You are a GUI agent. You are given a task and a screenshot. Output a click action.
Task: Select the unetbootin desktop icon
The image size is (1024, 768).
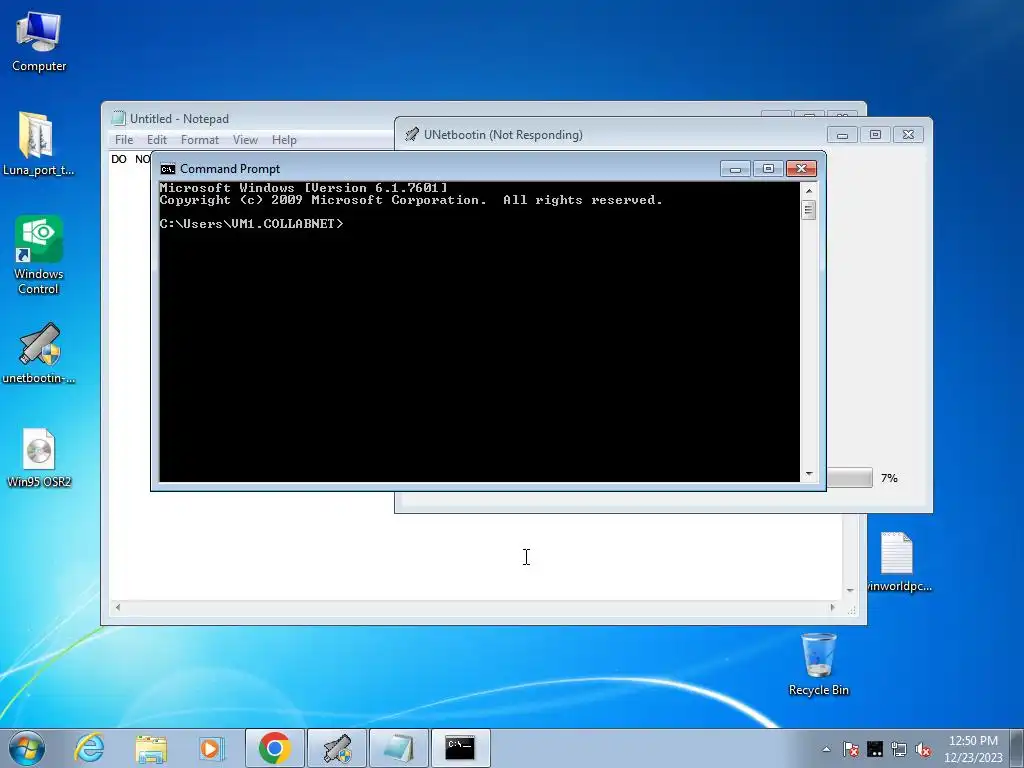coord(39,353)
